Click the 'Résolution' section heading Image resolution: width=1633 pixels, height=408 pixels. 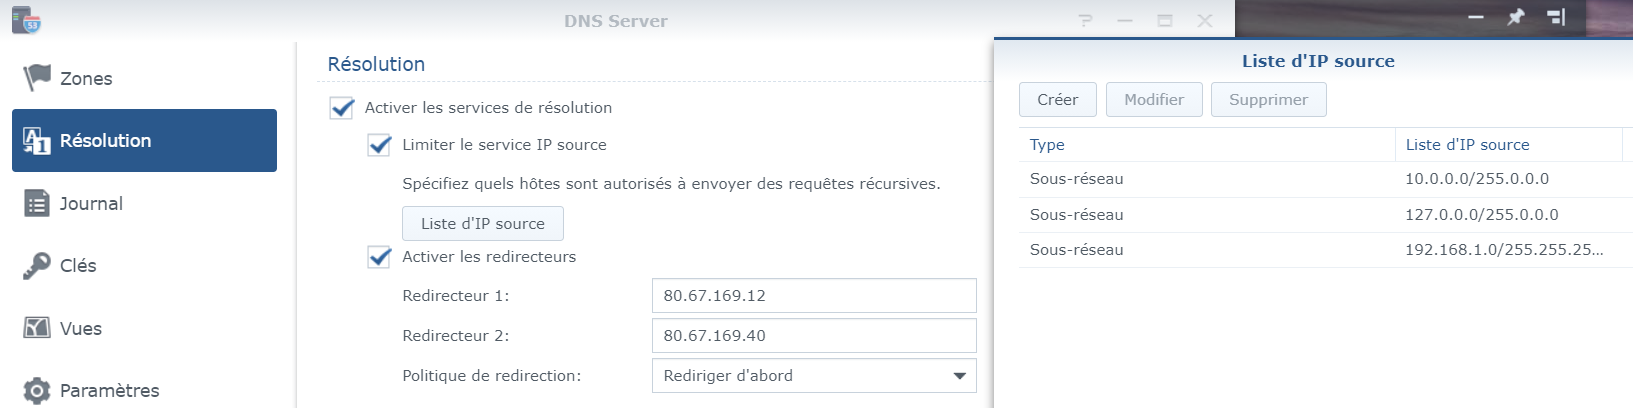coord(376,64)
